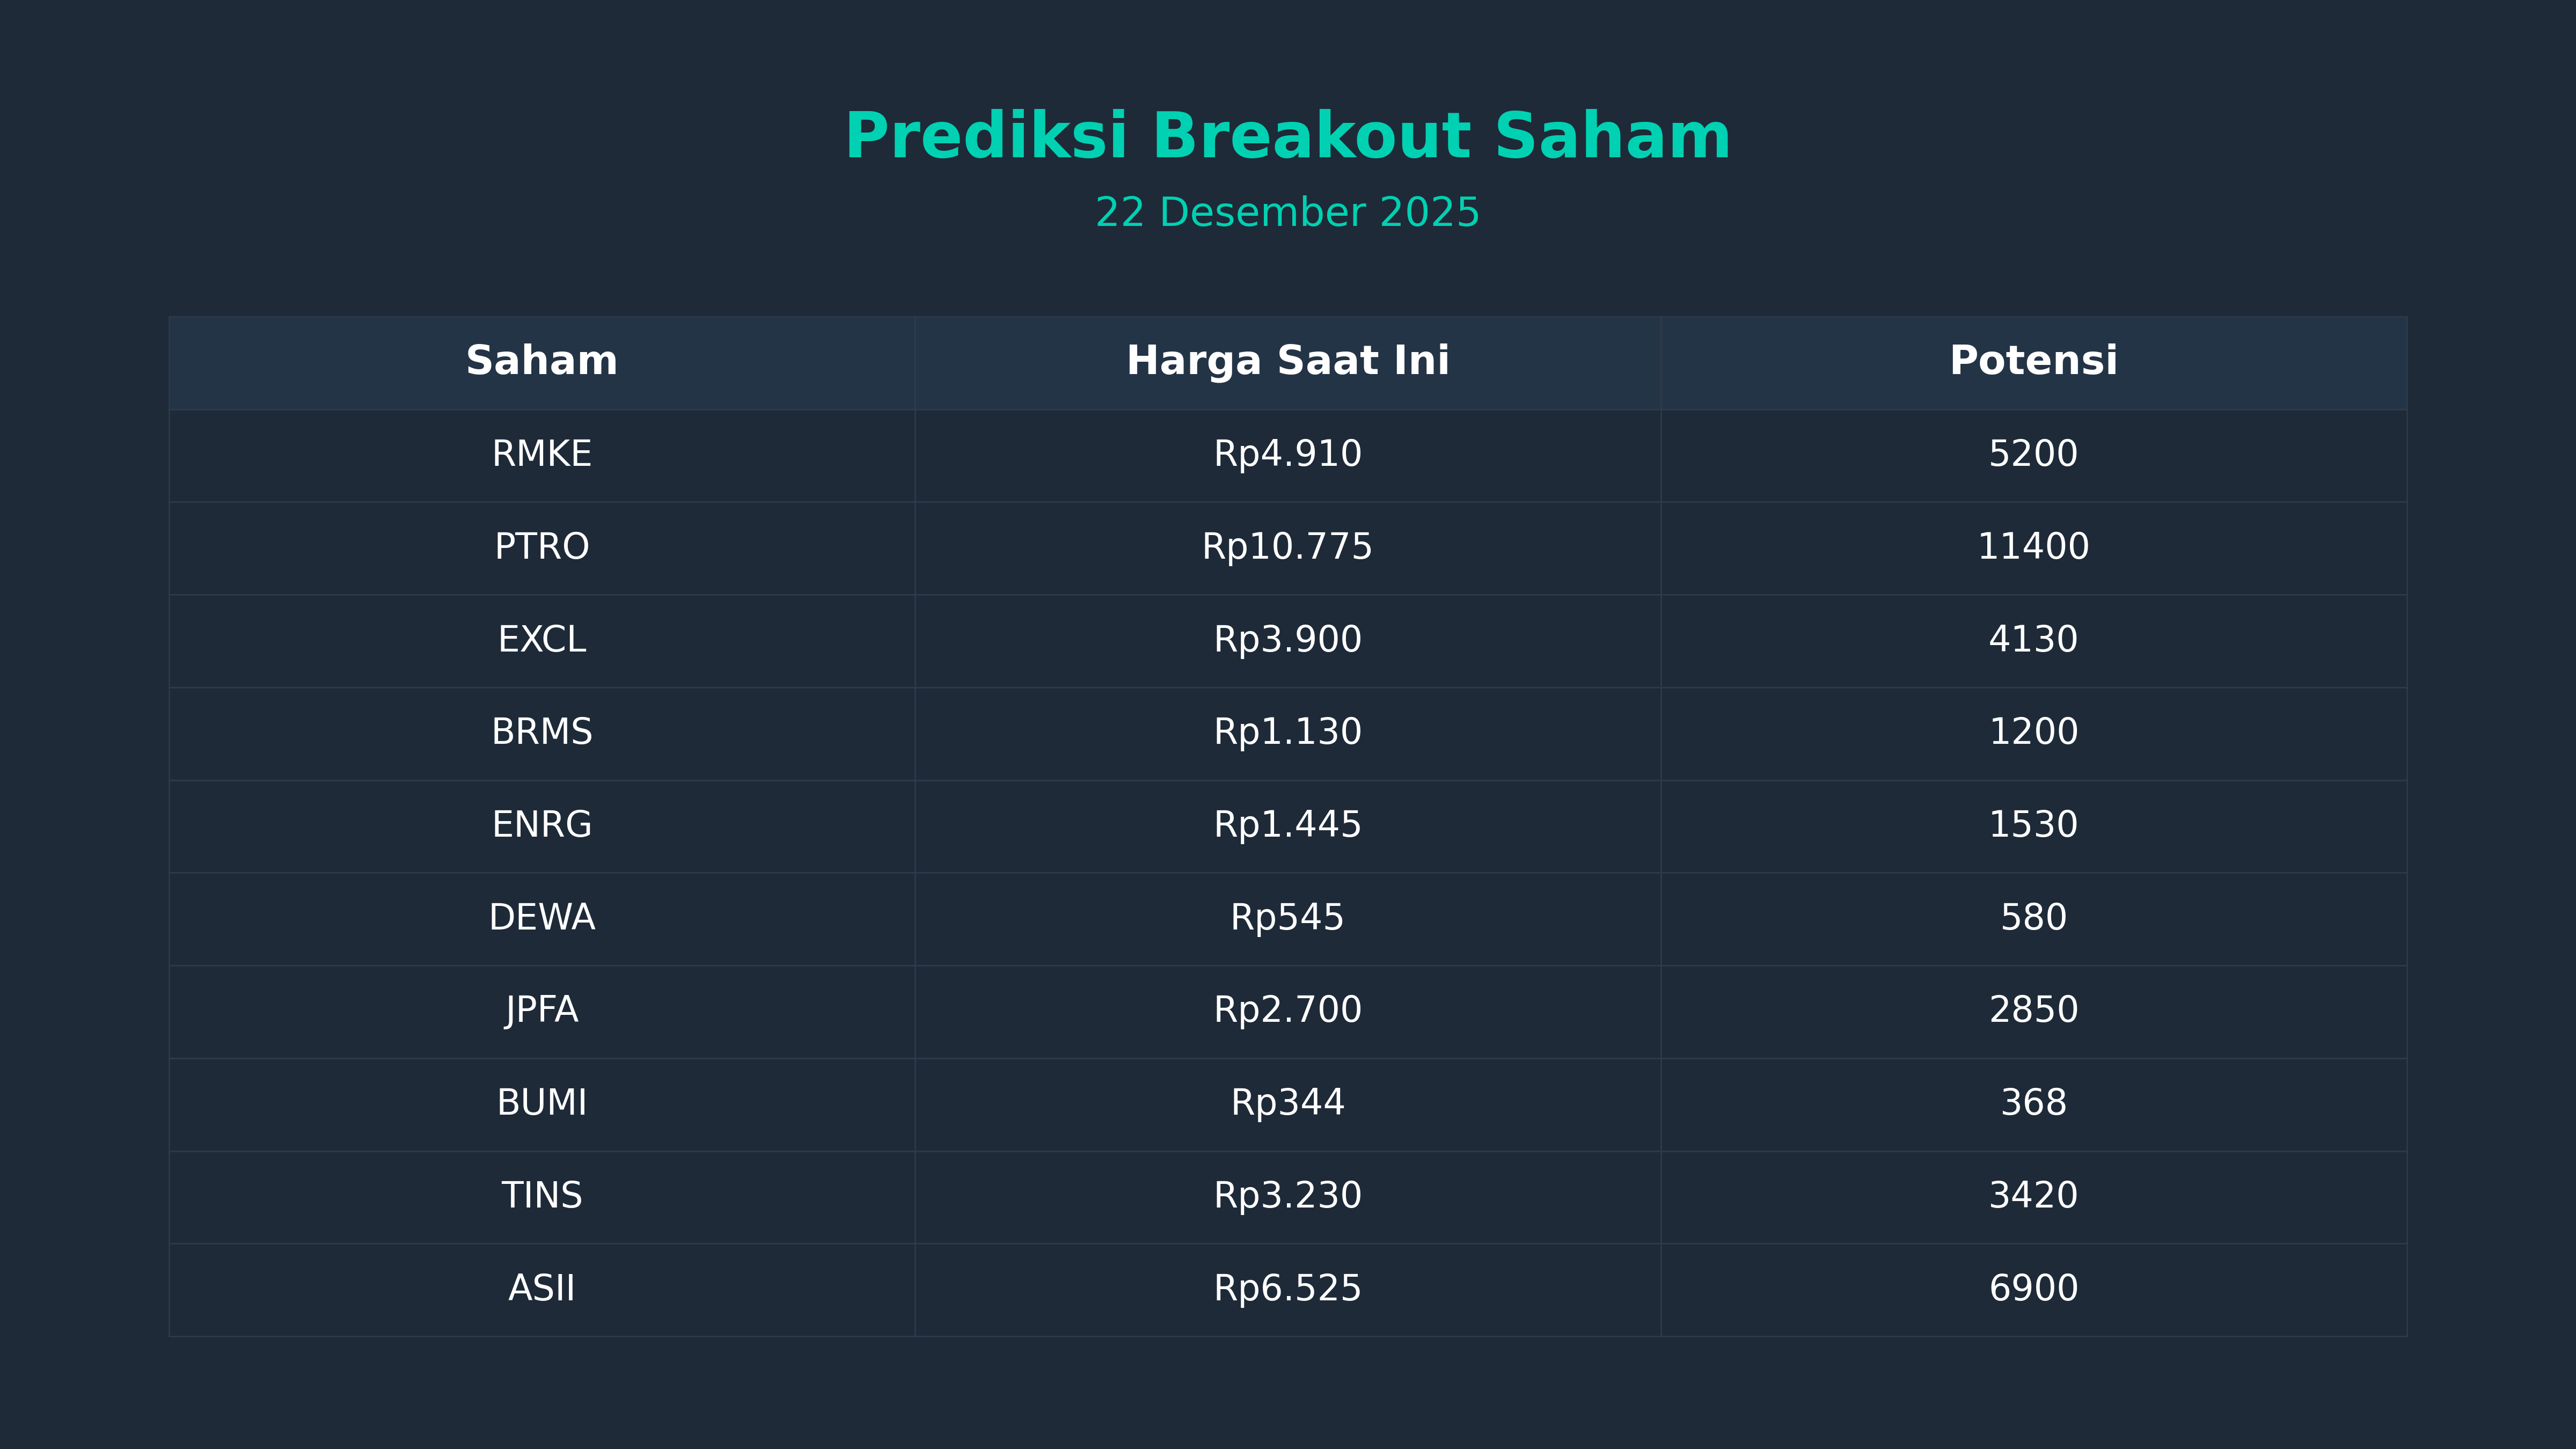Select the BUMI stock cell
The width and height of the screenshot is (2576, 1449).
(541, 1103)
